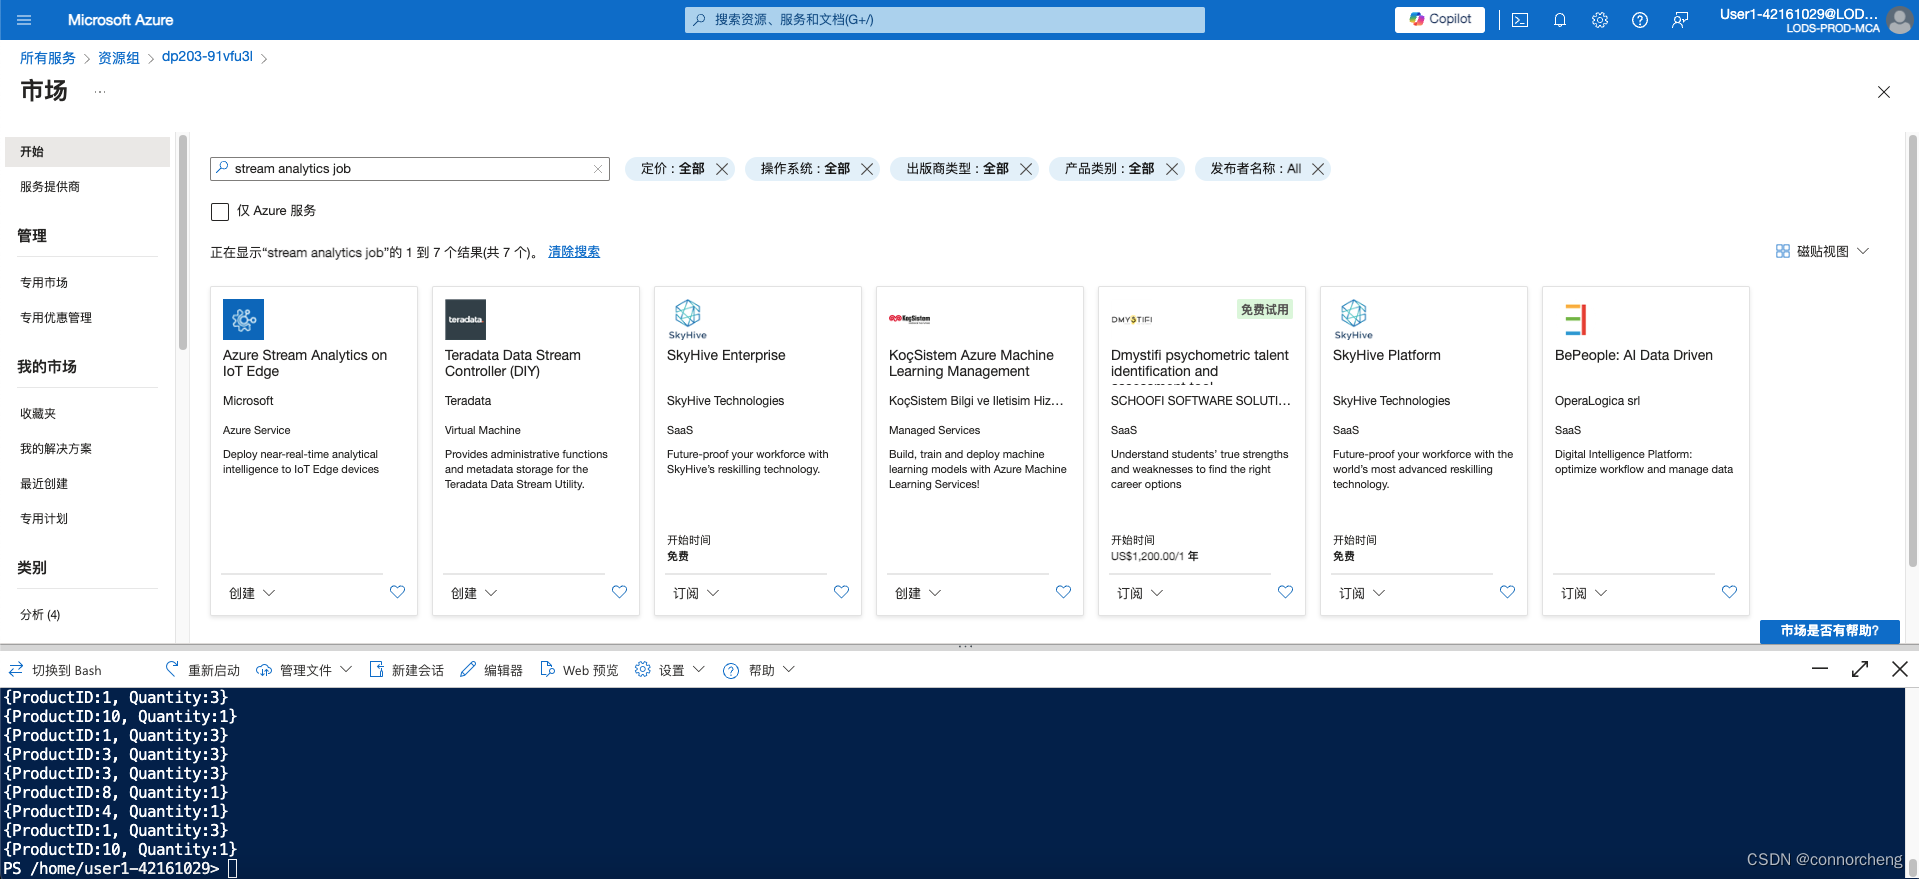This screenshot has height=879, width=1919.
Task: Expand 订阅 on BePeople card
Action: (x=1584, y=593)
